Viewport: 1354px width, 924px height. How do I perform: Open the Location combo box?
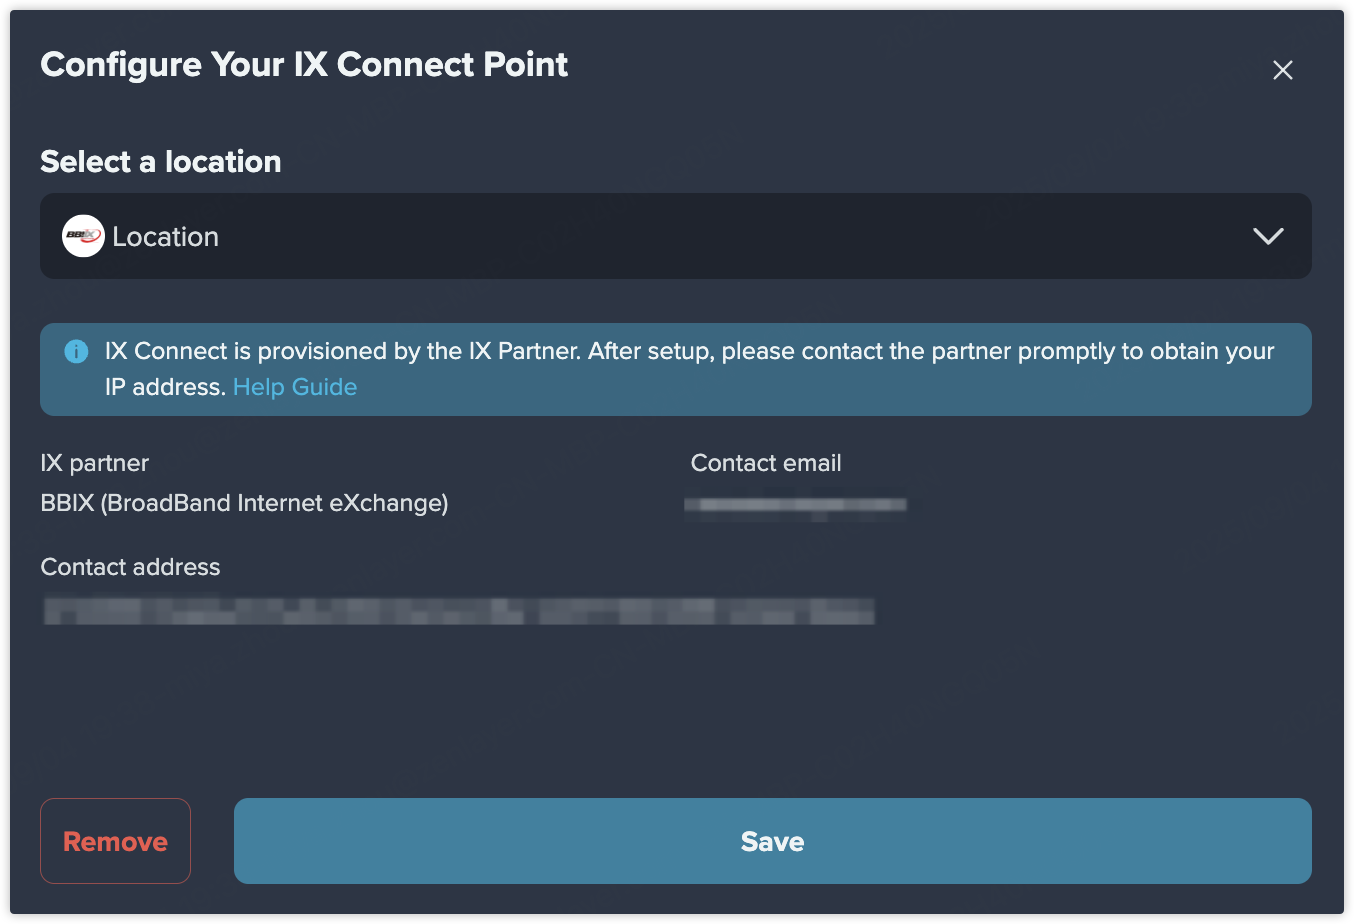coord(676,236)
